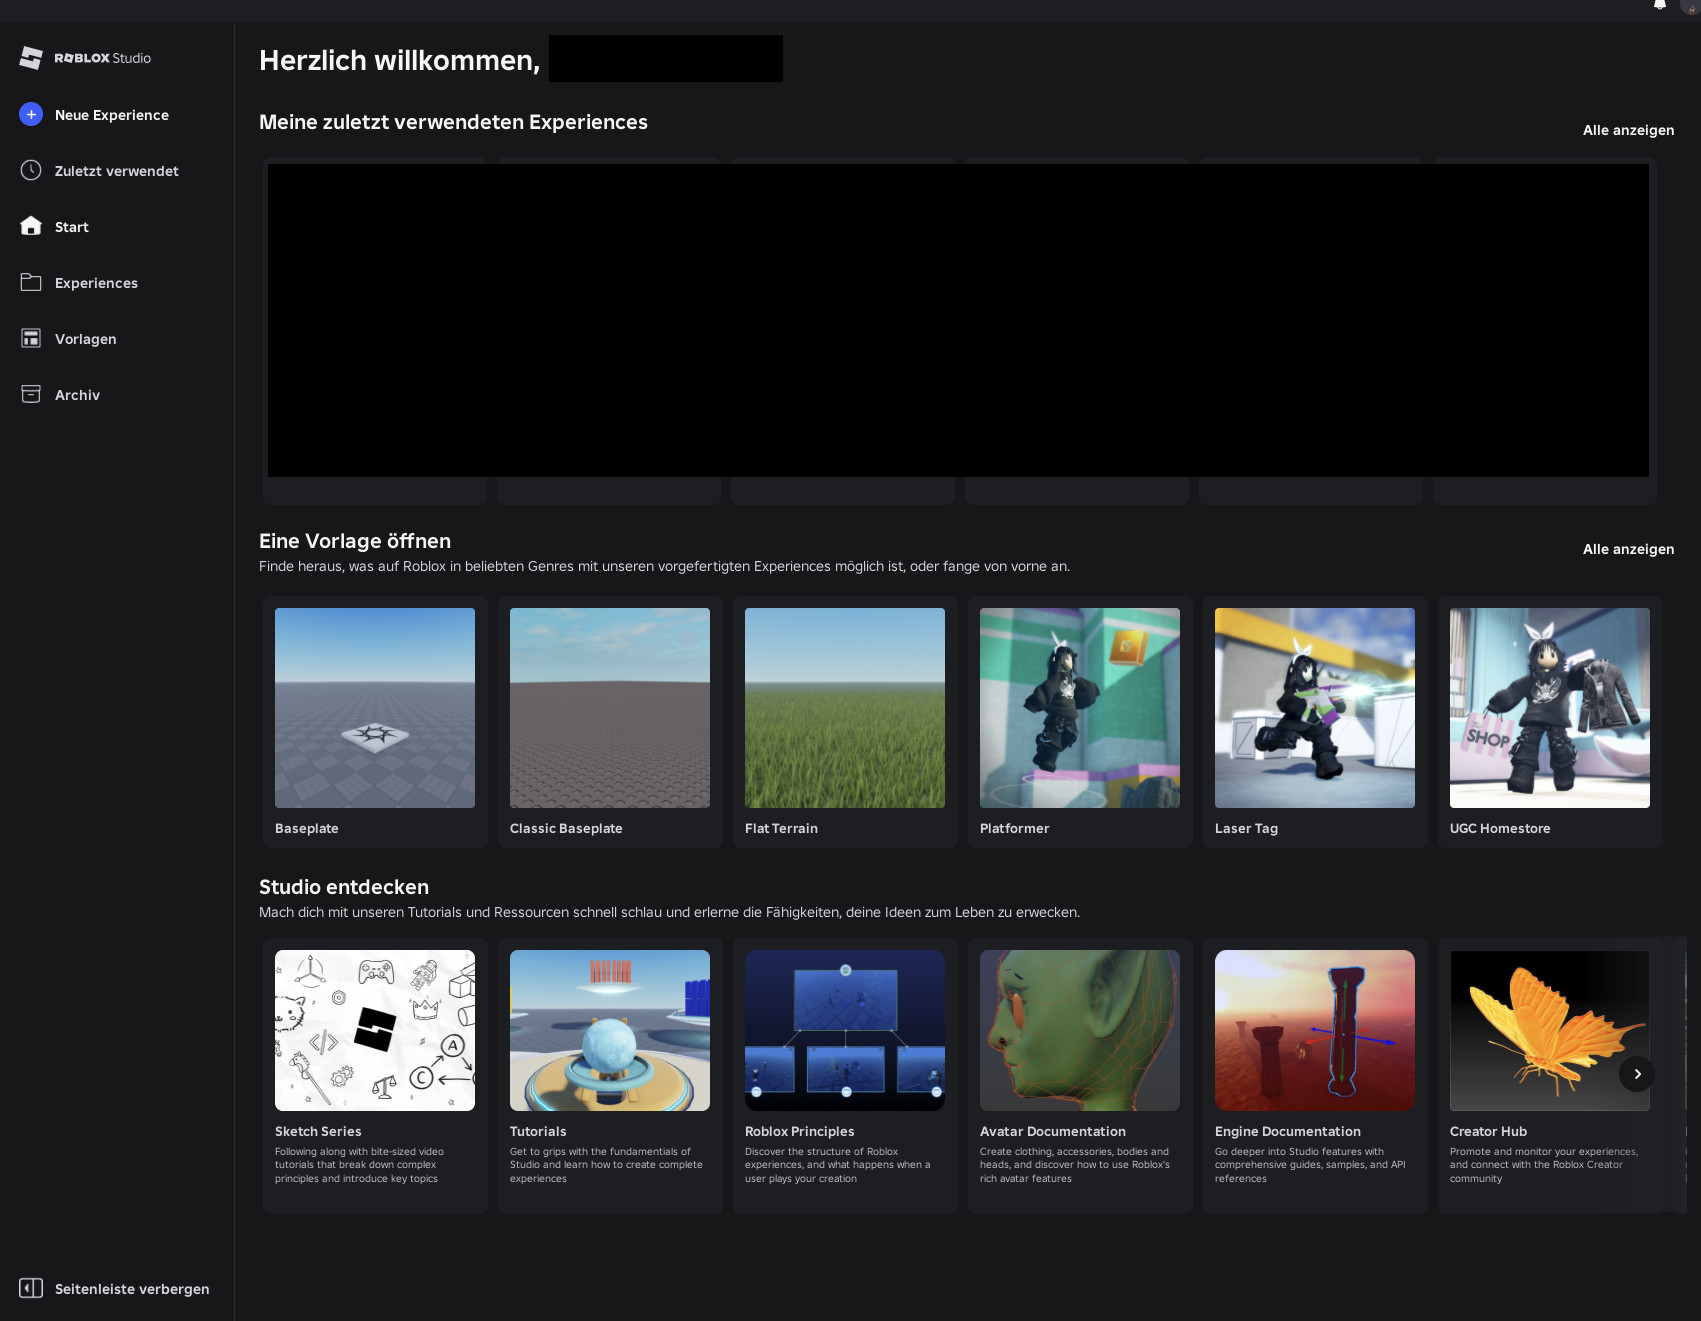Switch to the Experiences section

[96, 282]
